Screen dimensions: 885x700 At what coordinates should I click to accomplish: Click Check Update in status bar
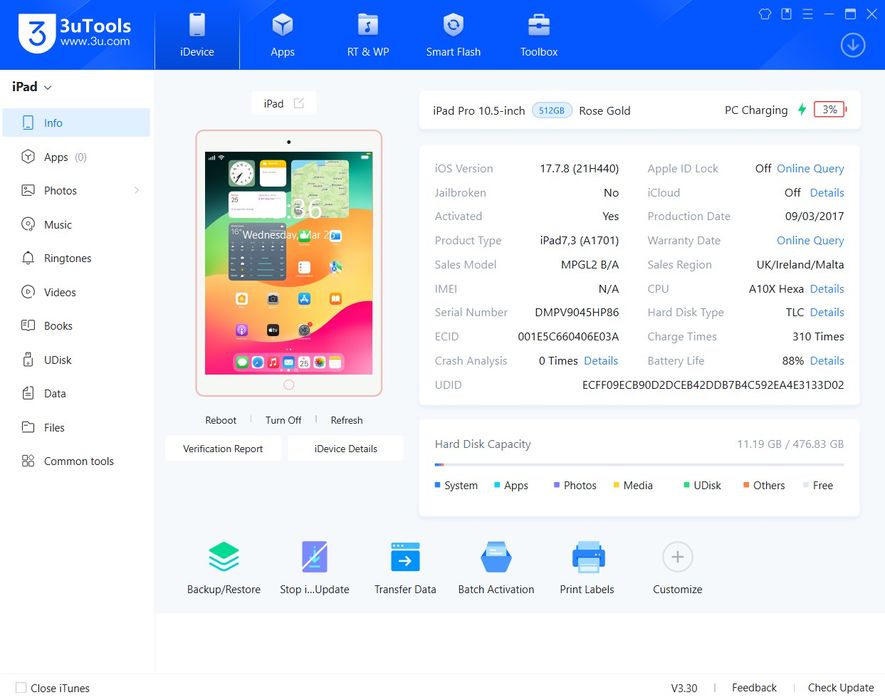click(x=840, y=688)
